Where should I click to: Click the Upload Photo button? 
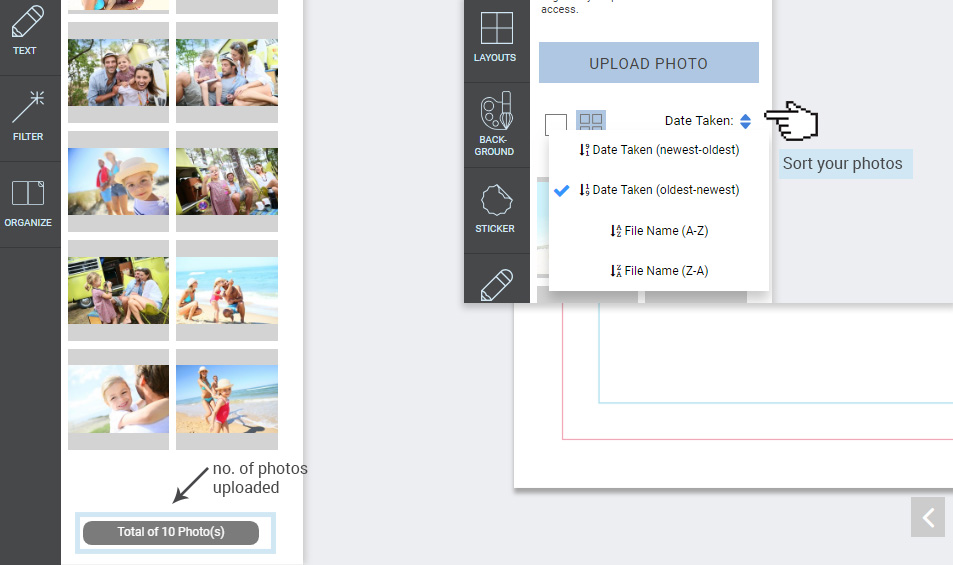649,63
